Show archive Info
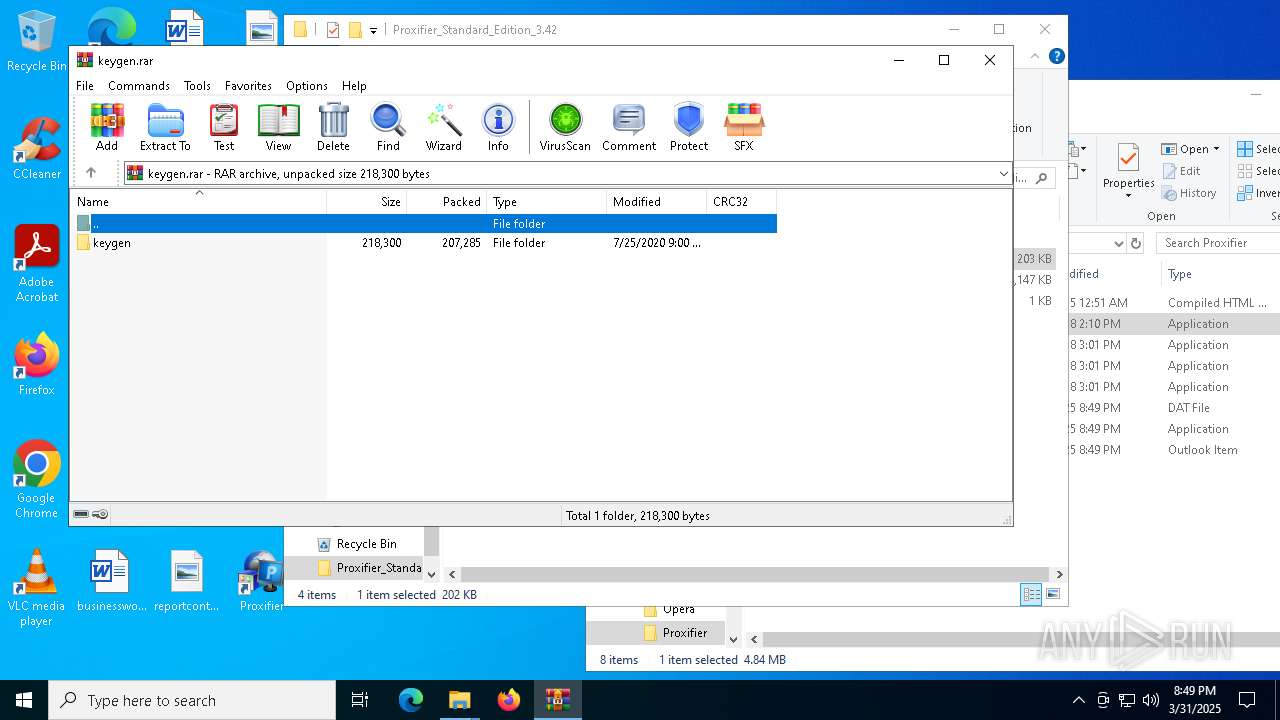The height and width of the screenshot is (720, 1280). (498, 127)
